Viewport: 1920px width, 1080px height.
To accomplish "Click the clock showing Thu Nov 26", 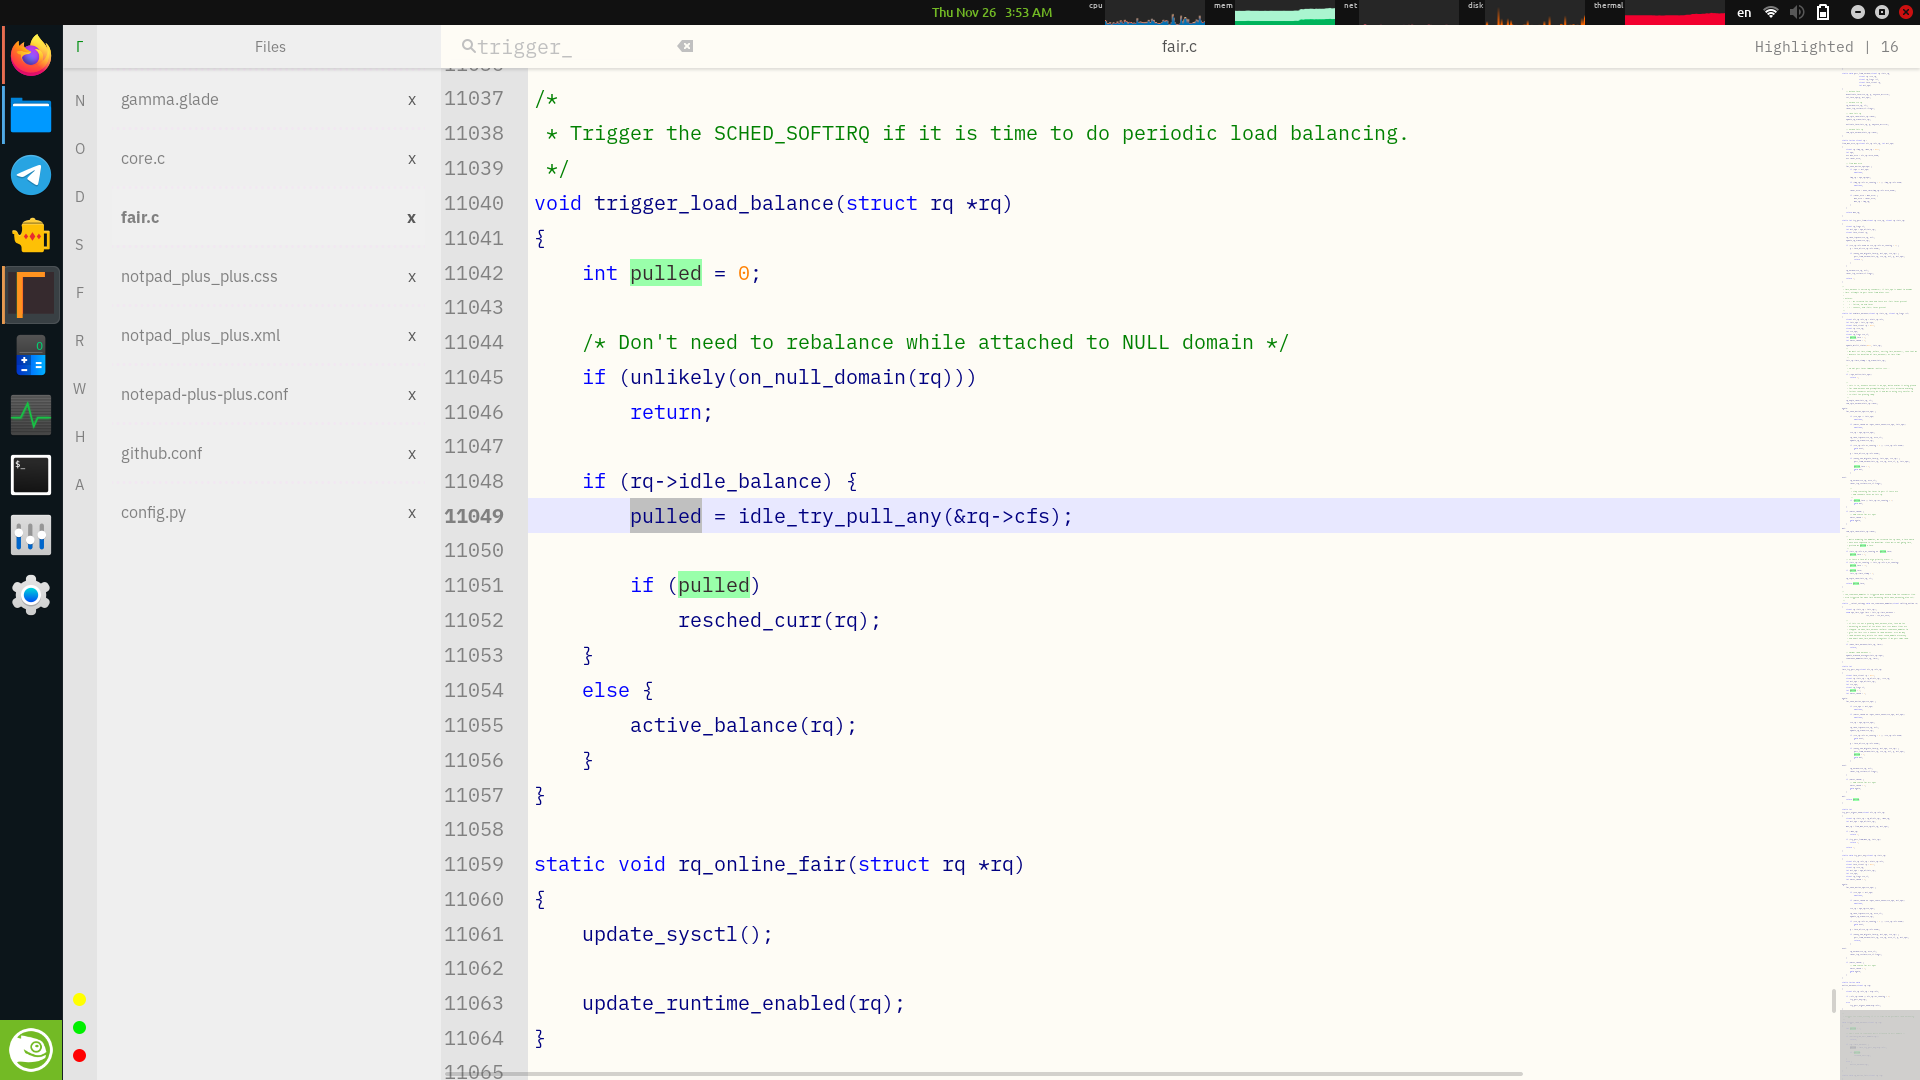I will pyautogui.click(x=992, y=12).
